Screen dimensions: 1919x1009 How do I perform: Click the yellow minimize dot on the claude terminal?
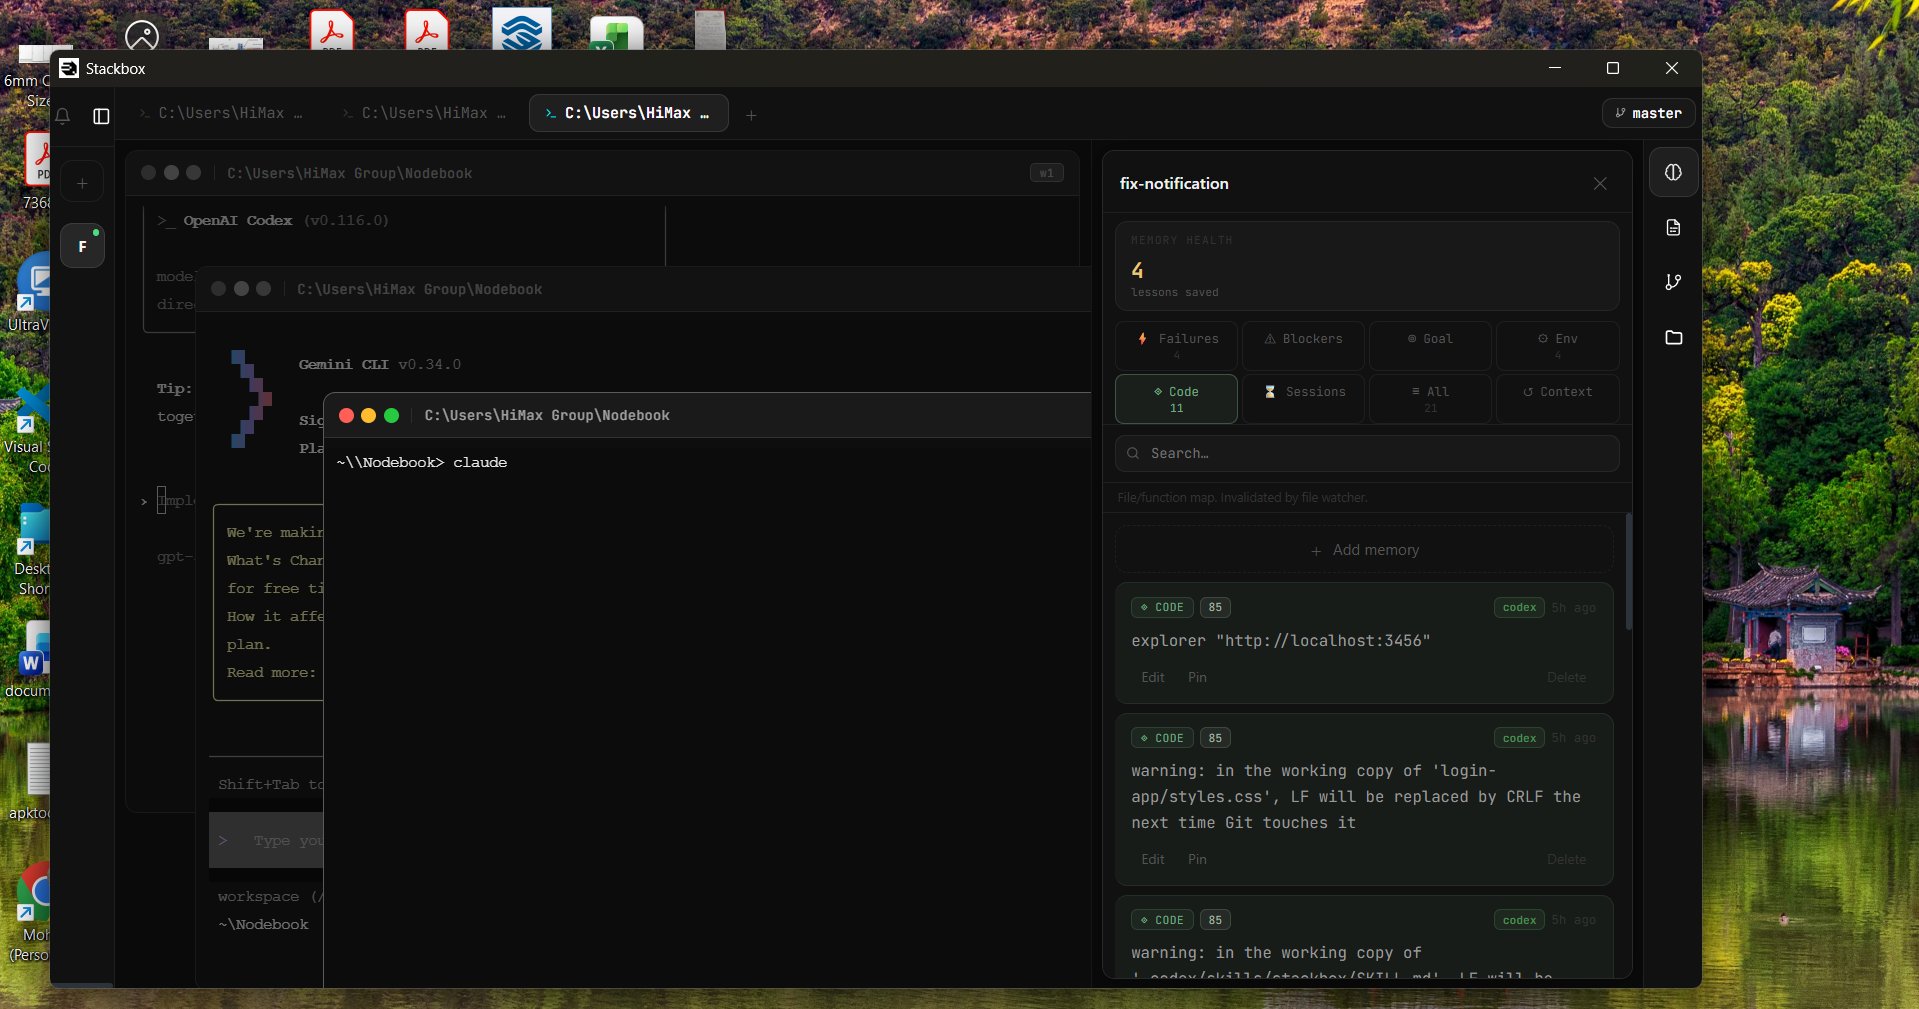click(369, 416)
